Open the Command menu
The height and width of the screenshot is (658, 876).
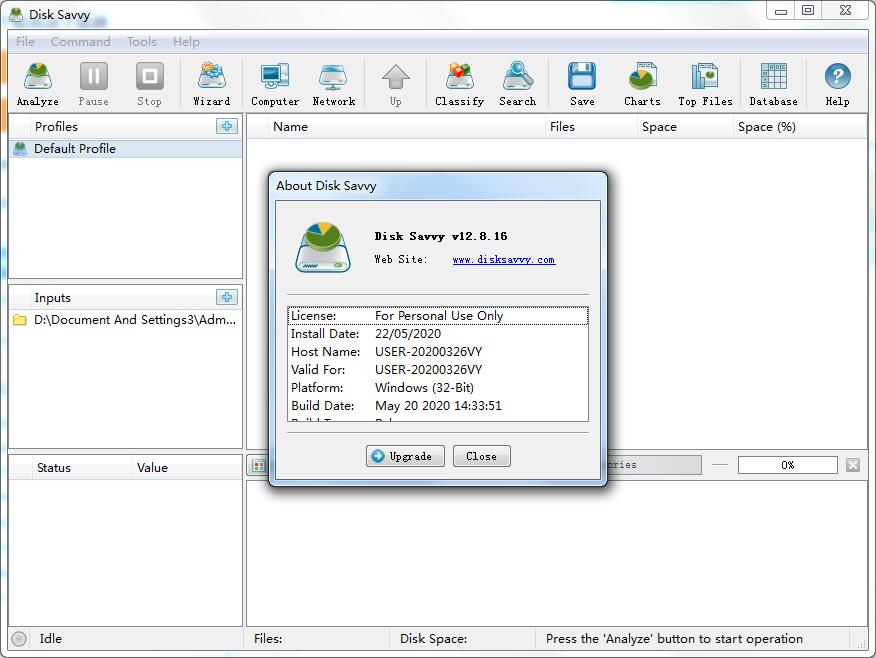80,42
